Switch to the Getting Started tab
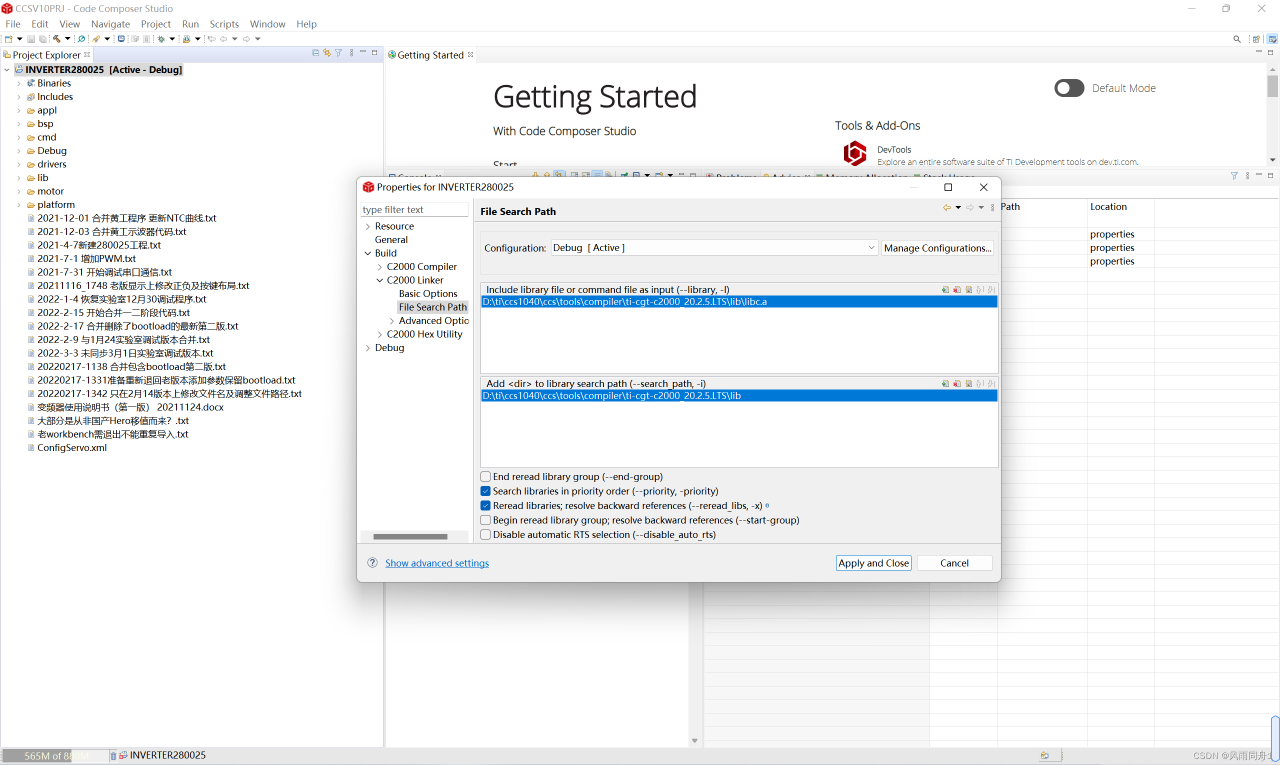1280x765 pixels. tap(430, 55)
